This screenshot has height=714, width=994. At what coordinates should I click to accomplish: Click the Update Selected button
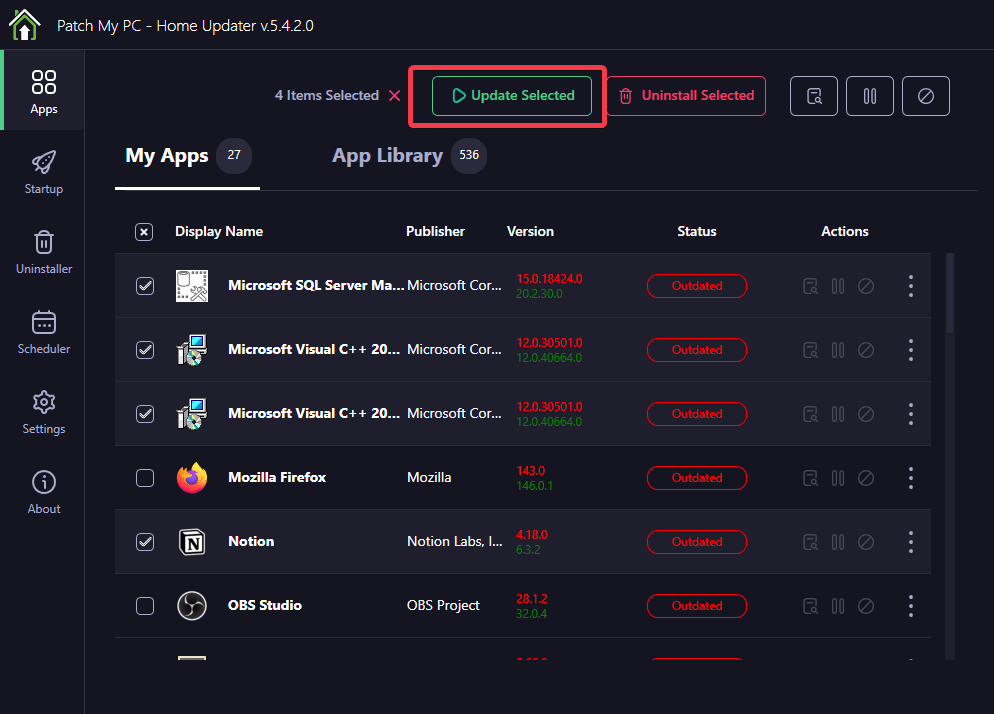click(x=511, y=96)
